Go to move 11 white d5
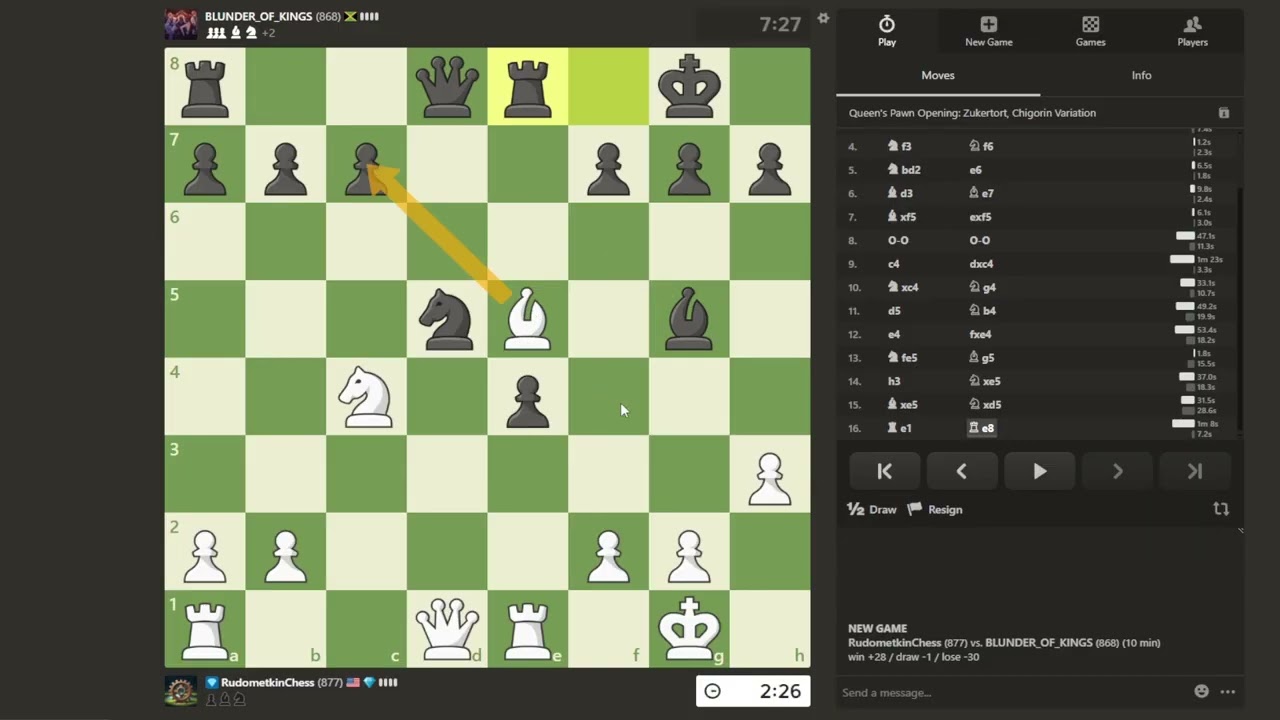 click(x=894, y=311)
